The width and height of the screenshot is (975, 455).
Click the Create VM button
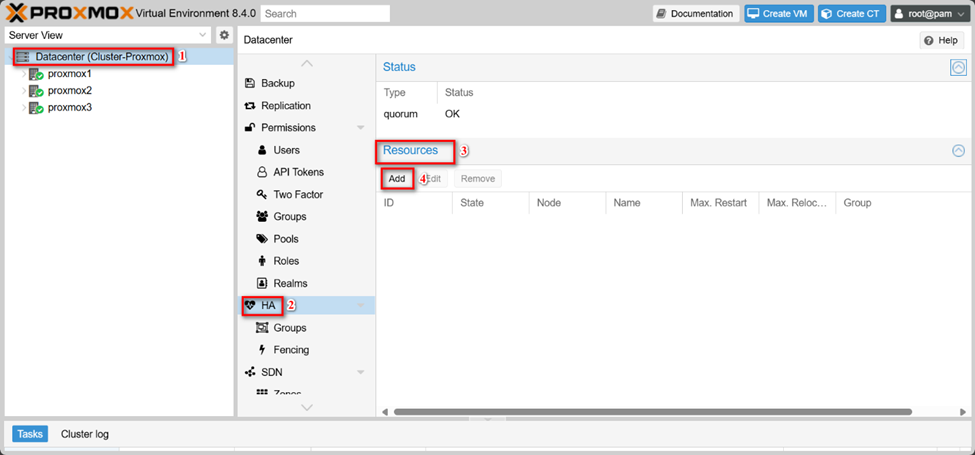(x=778, y=14)
